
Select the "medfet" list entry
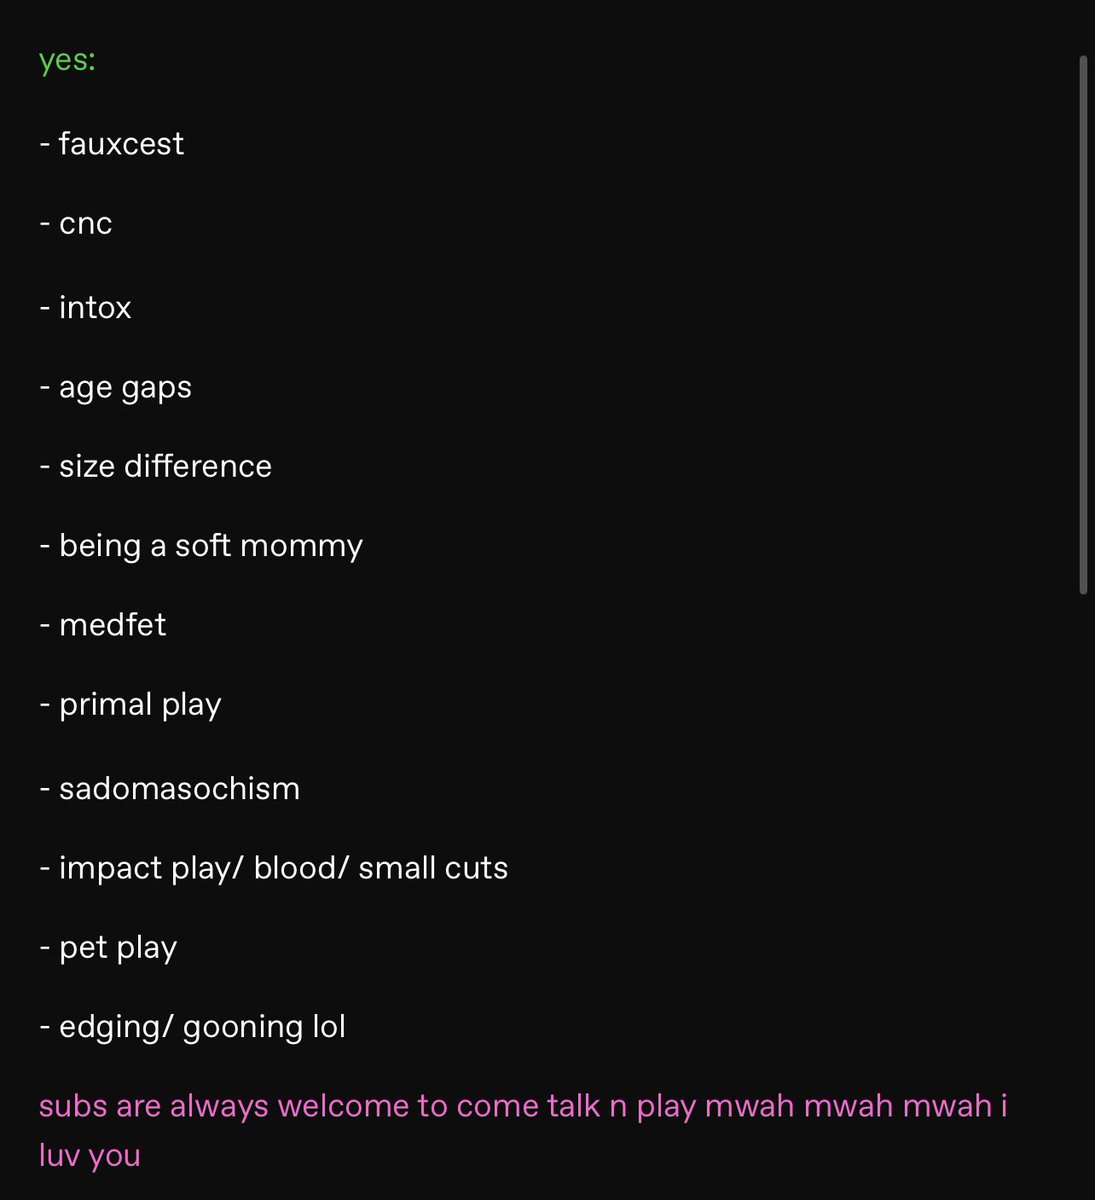pyautogui.click(x=103, y=625)
